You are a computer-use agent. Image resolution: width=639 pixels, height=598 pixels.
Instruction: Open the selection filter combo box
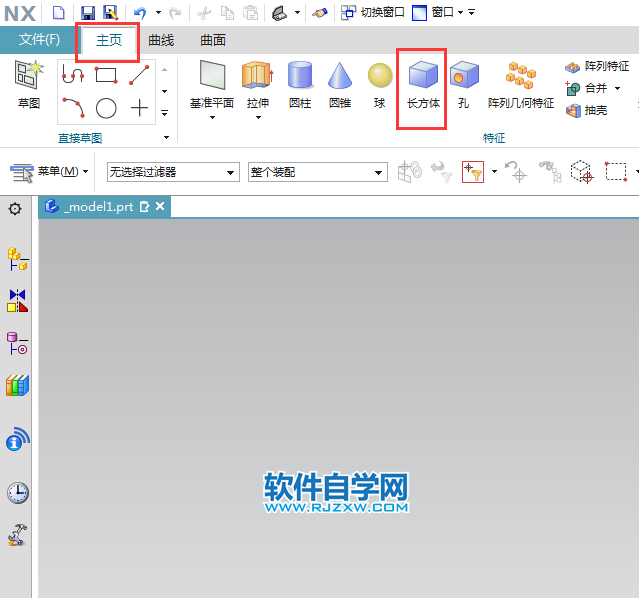pyautogui.click(x=173, y=172)
